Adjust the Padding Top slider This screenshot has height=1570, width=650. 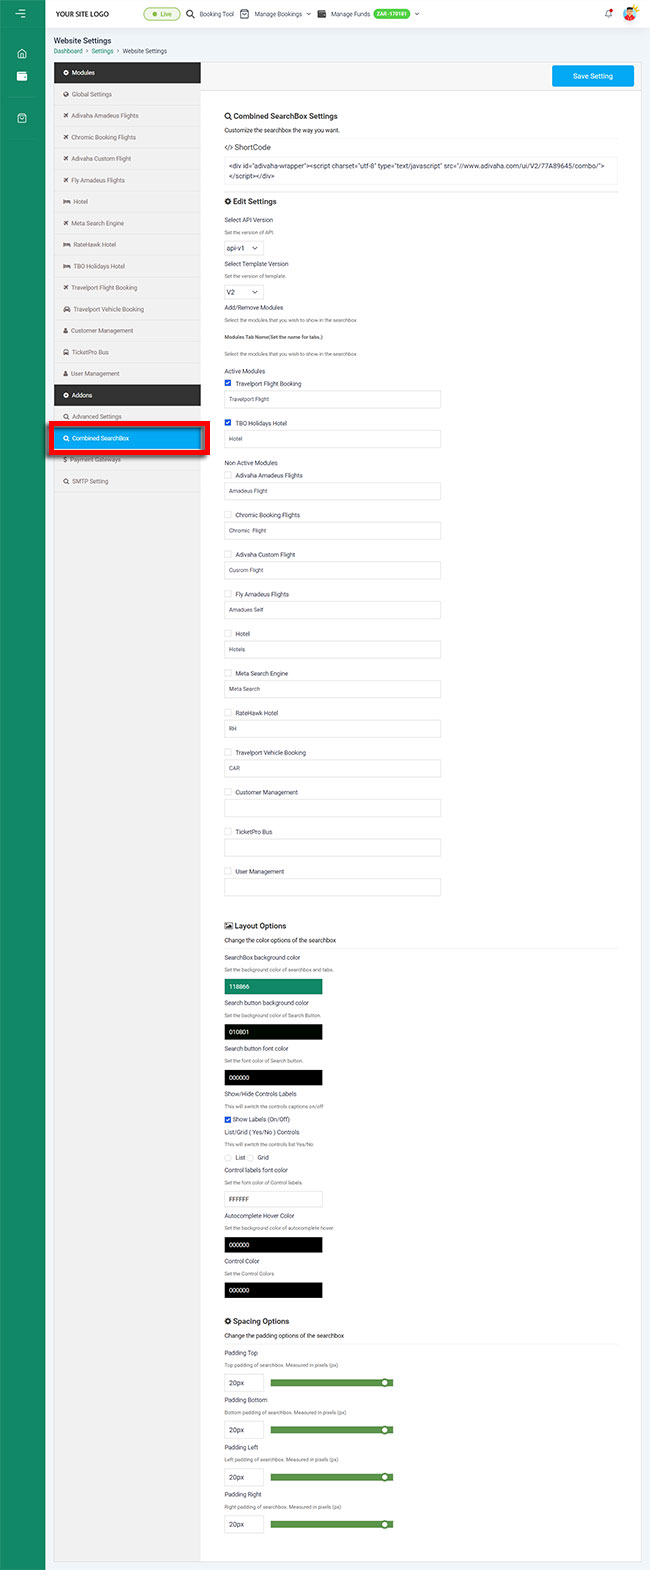click(331, 1383)
